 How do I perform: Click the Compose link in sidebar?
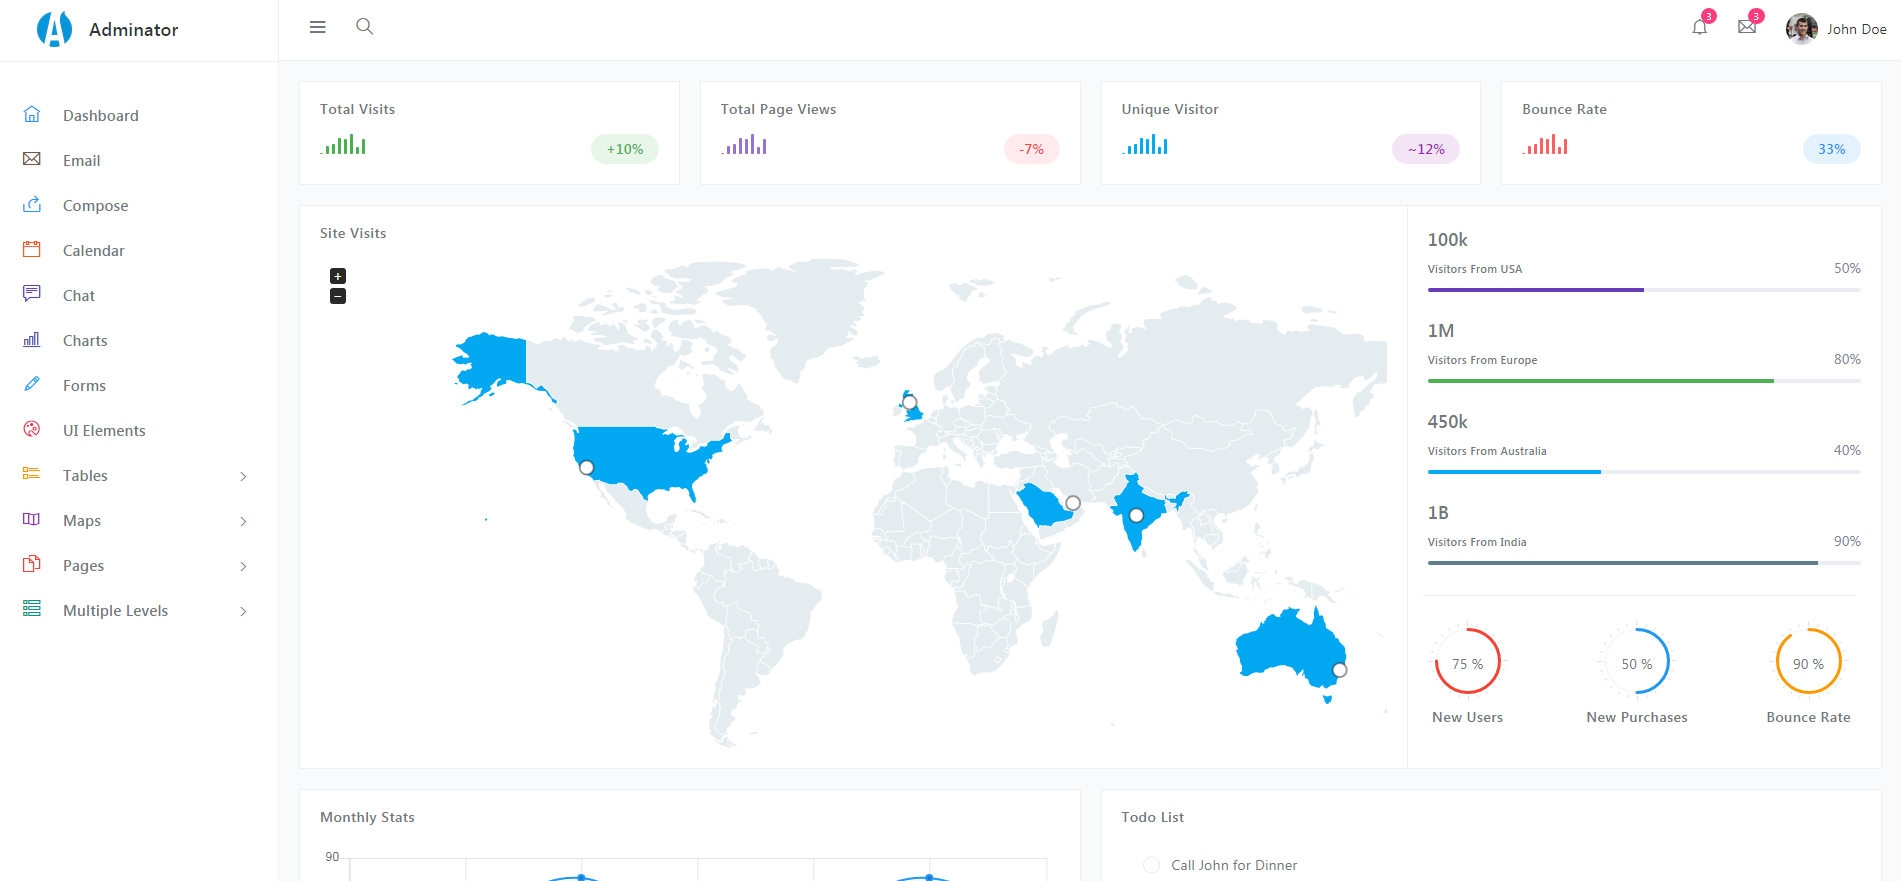tap(95, 206)
